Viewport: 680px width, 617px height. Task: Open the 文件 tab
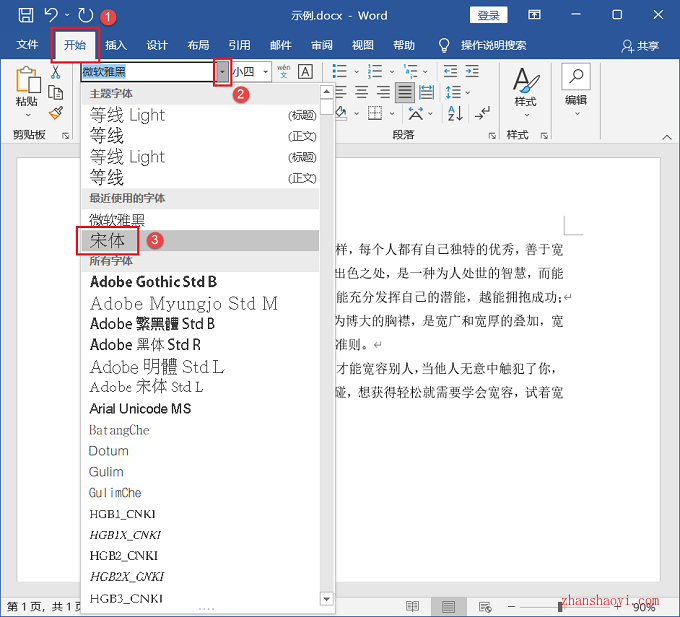(x=27, y=45)
